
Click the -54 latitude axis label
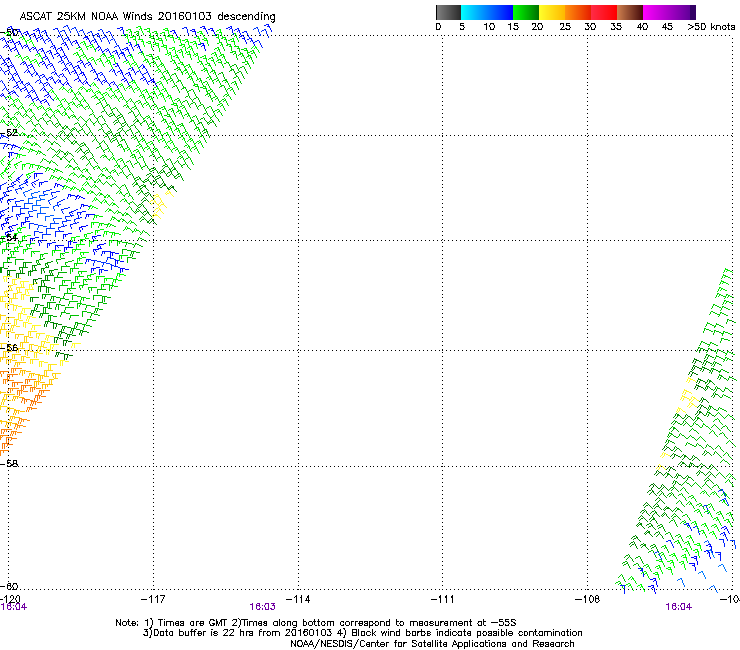[x=9, y=237]
